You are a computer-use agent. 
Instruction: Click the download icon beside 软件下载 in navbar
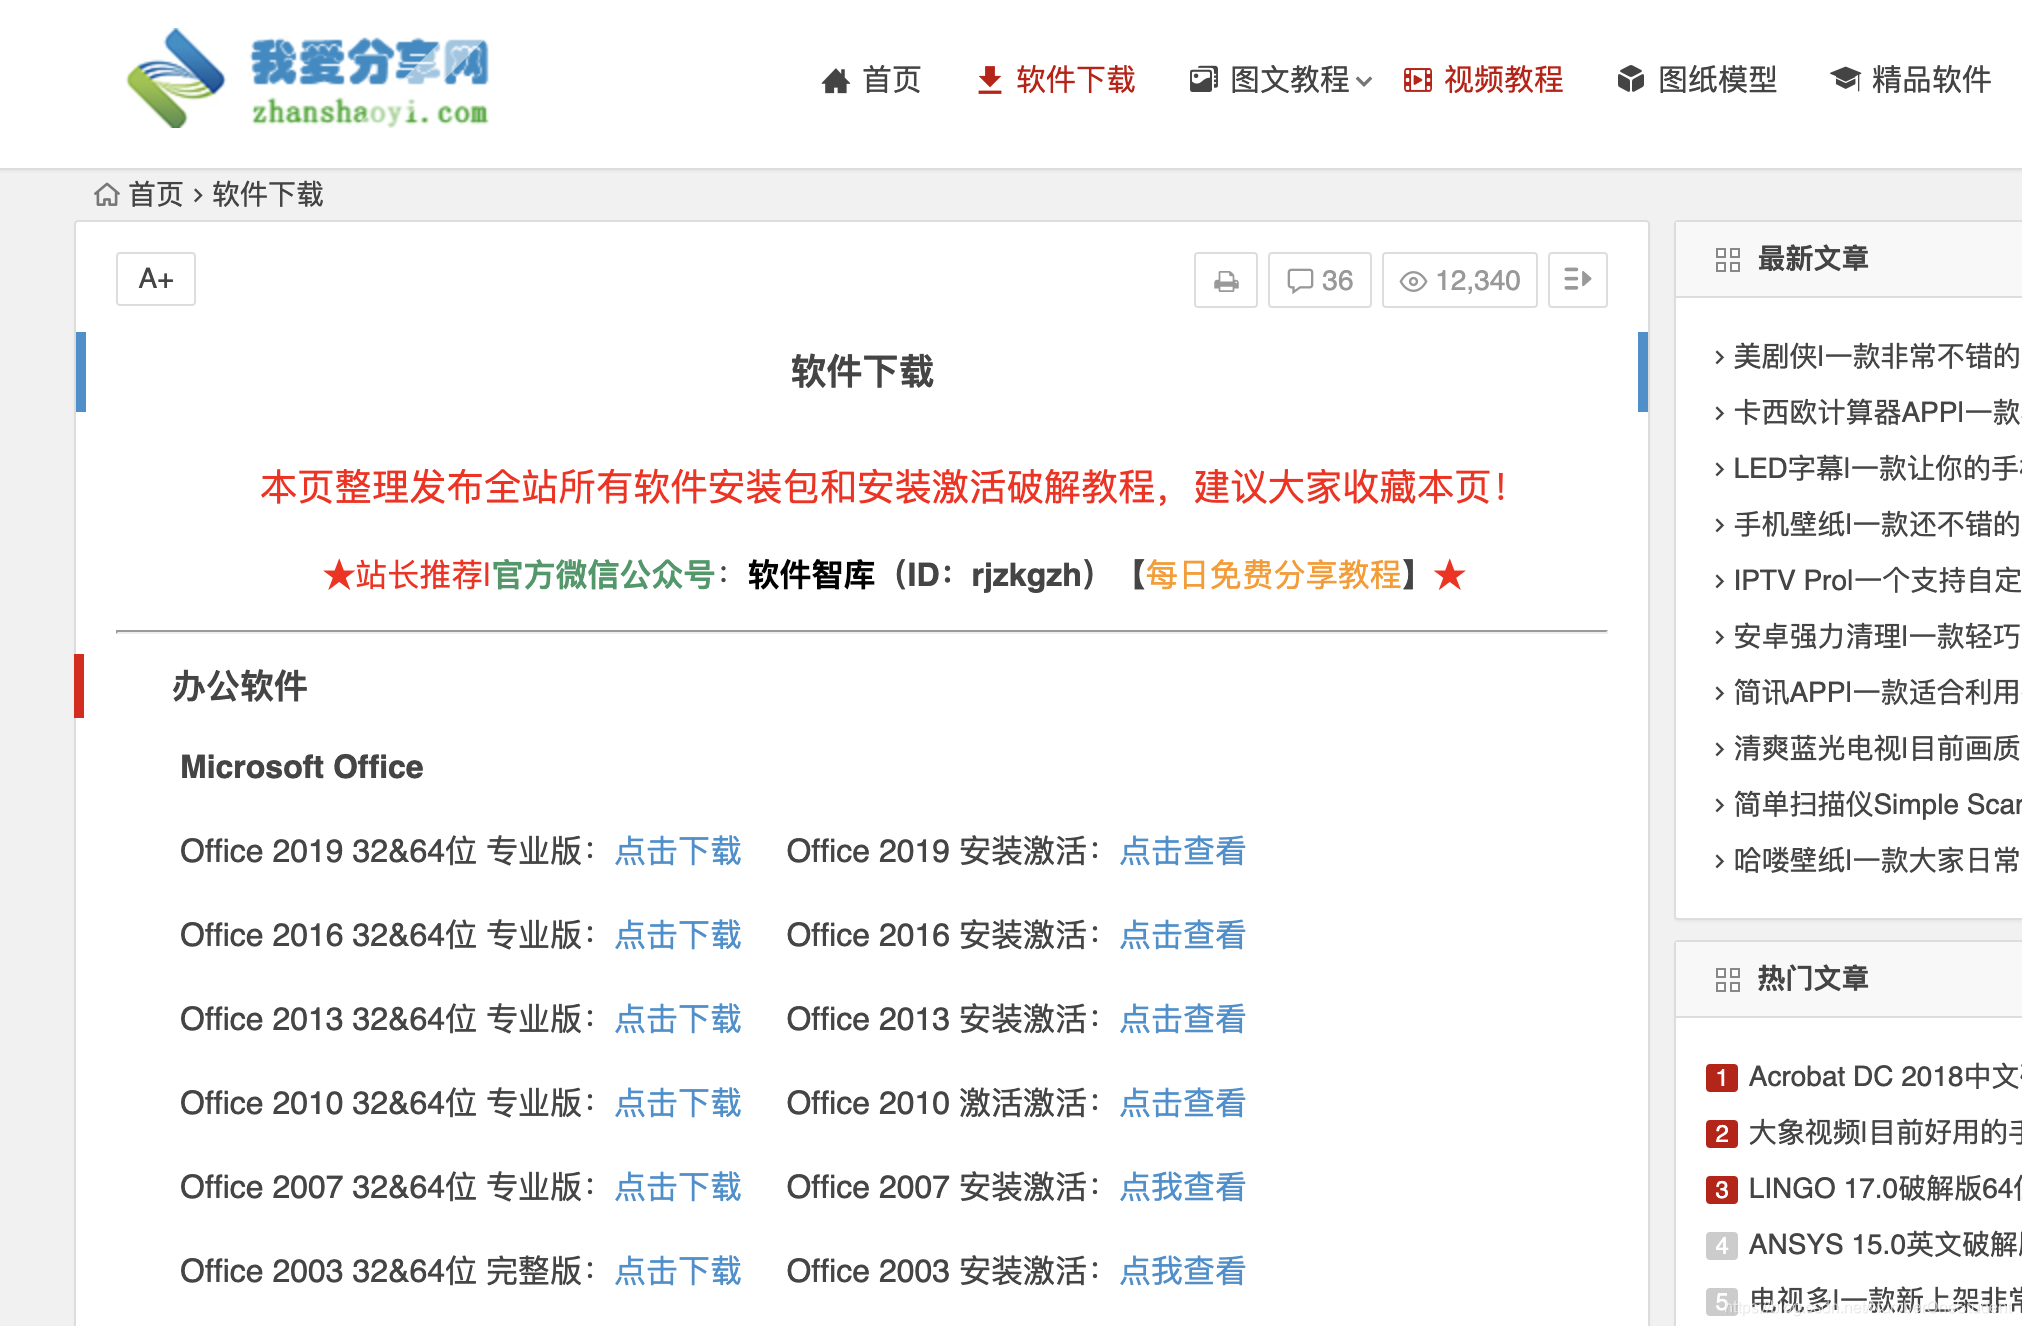tap(989, 80)
